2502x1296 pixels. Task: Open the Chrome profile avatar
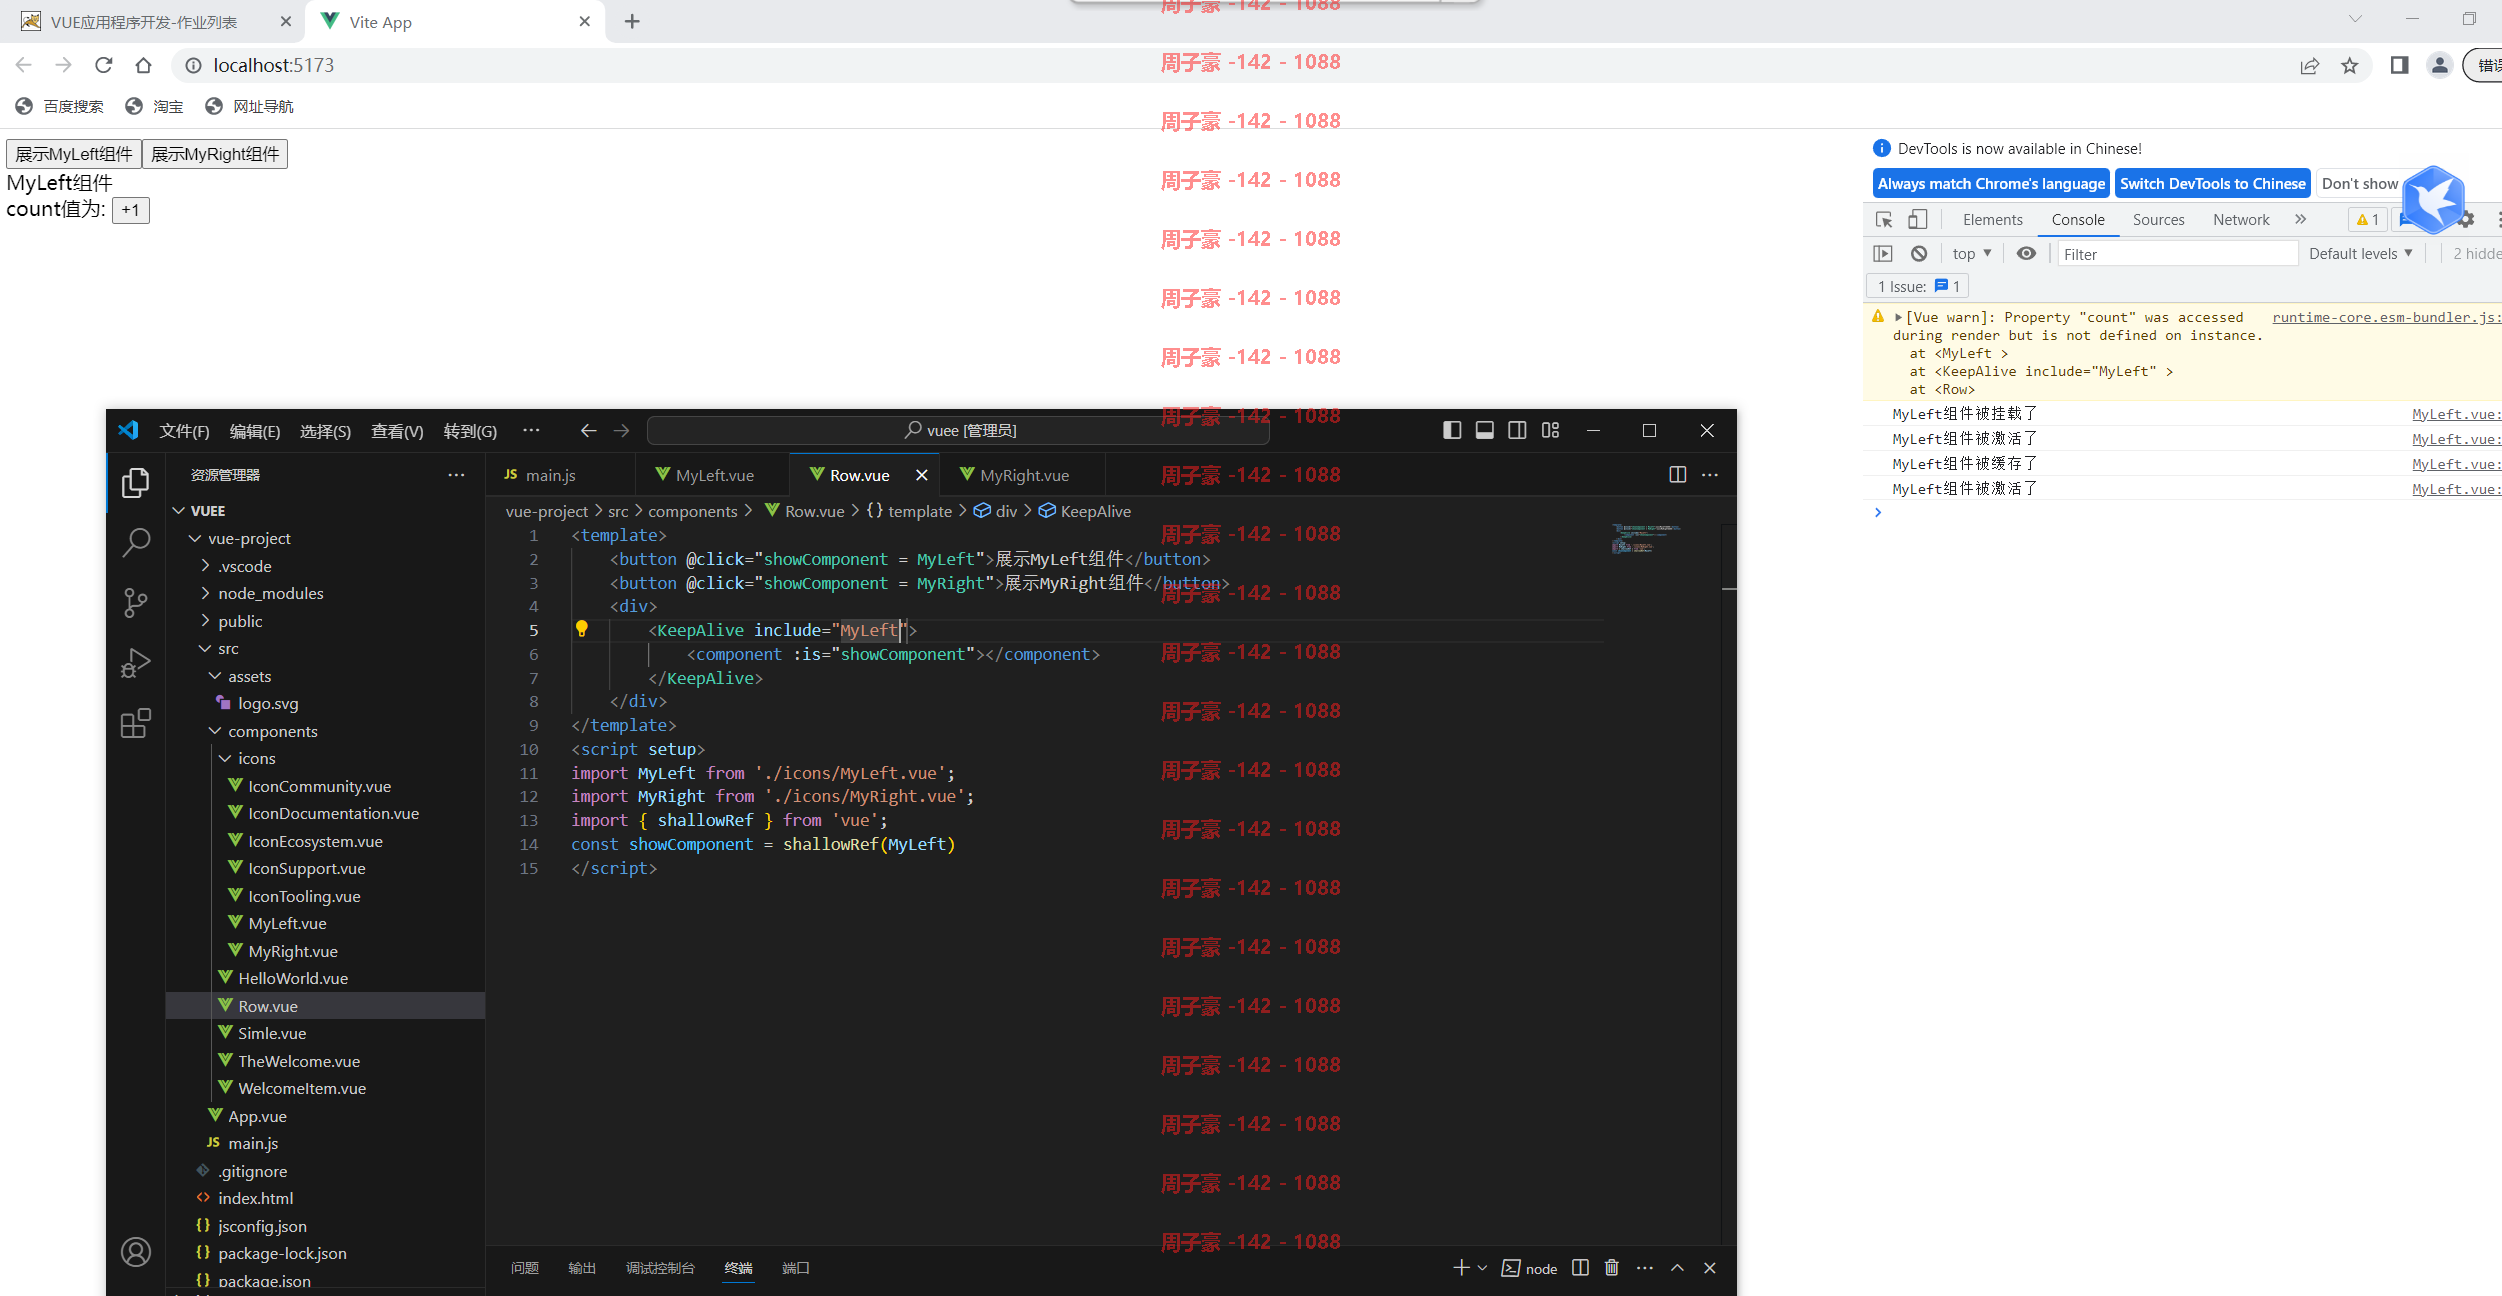pos(2440,66)
